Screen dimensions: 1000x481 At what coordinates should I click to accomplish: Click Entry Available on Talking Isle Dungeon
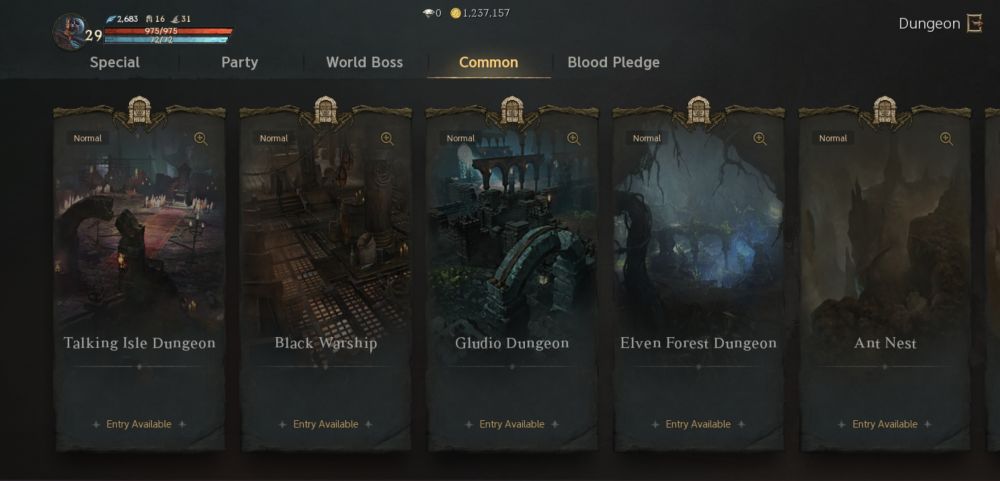click(x=139, y=424)
